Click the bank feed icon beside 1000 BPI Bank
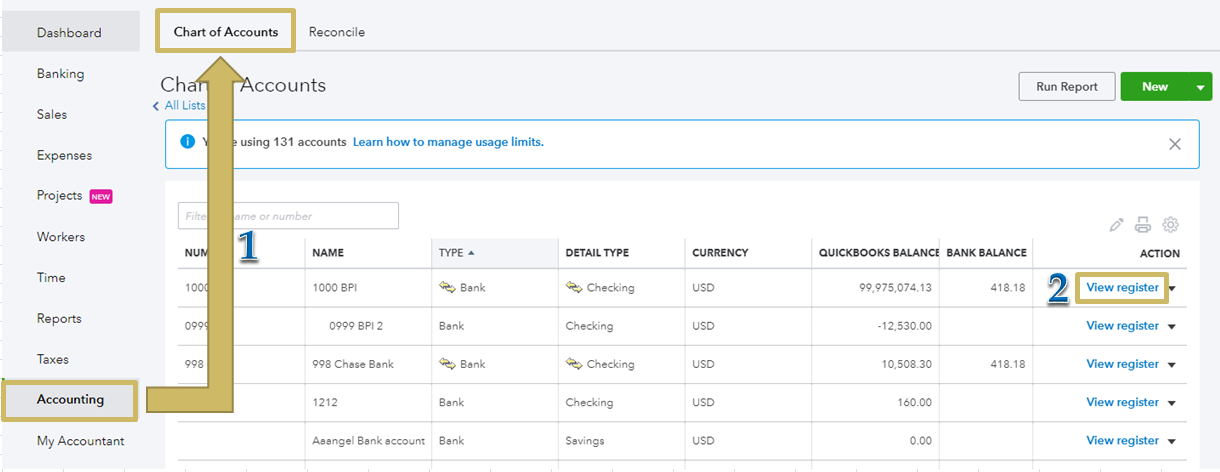 (448, 287)
